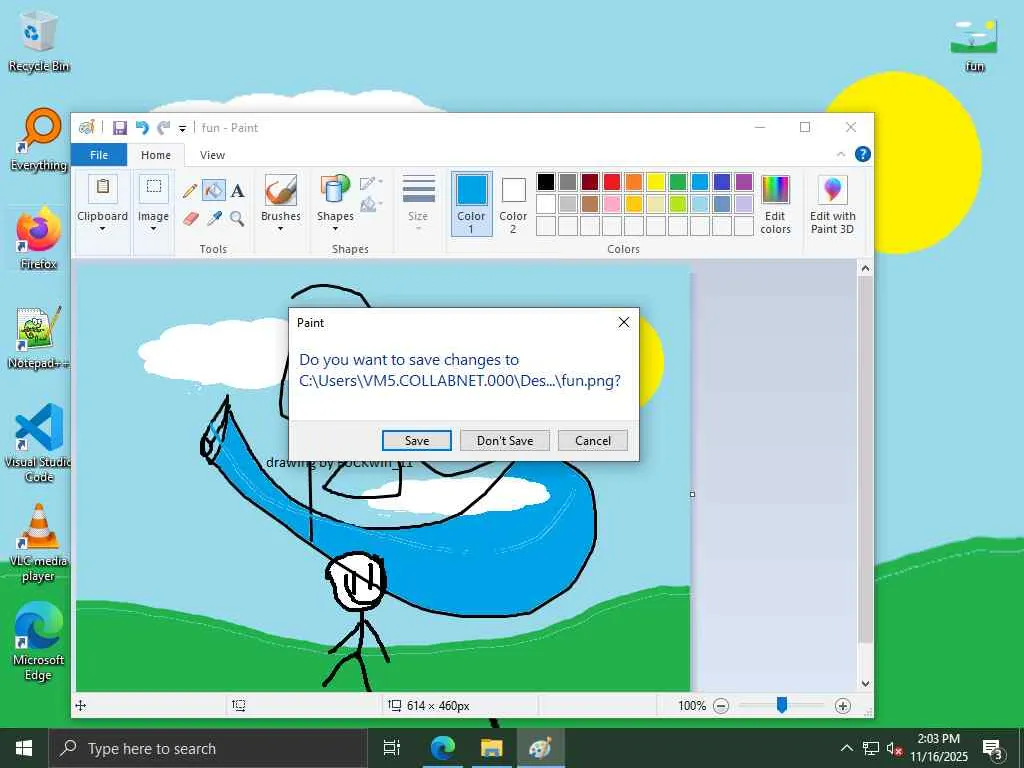Click Don't Save in the dialog
This screenshot has width=1024, height=768.
pyautogui.click(x=505, y=441)
